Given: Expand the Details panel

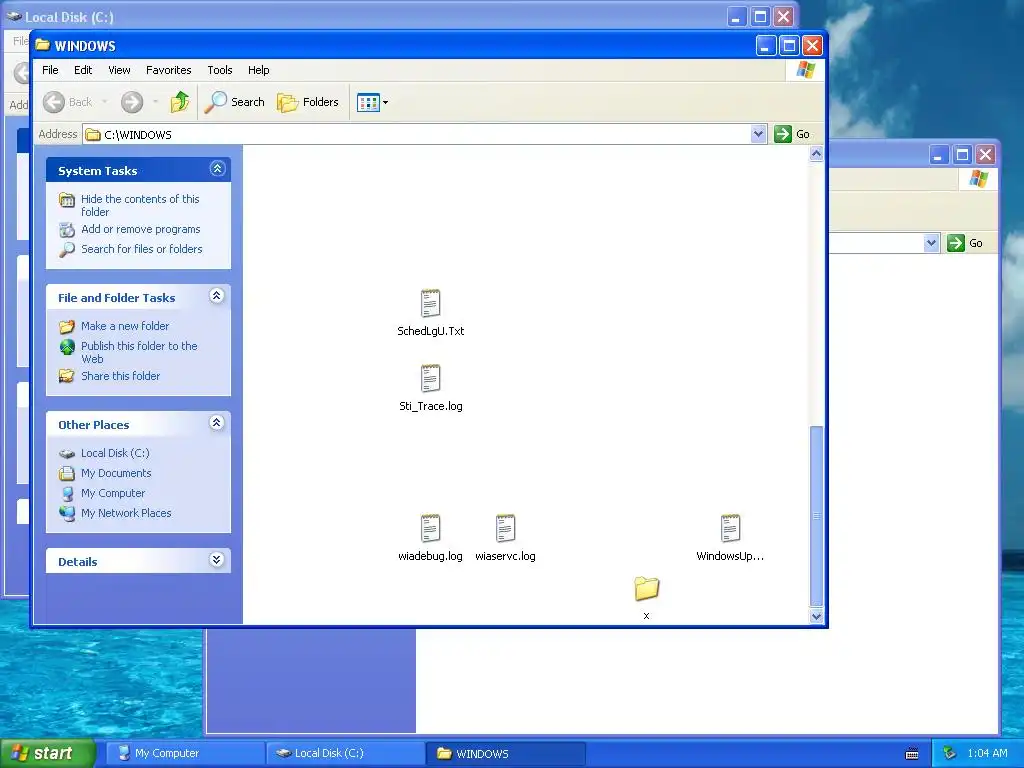Looking at the screenshot, I should pos(217,560).
